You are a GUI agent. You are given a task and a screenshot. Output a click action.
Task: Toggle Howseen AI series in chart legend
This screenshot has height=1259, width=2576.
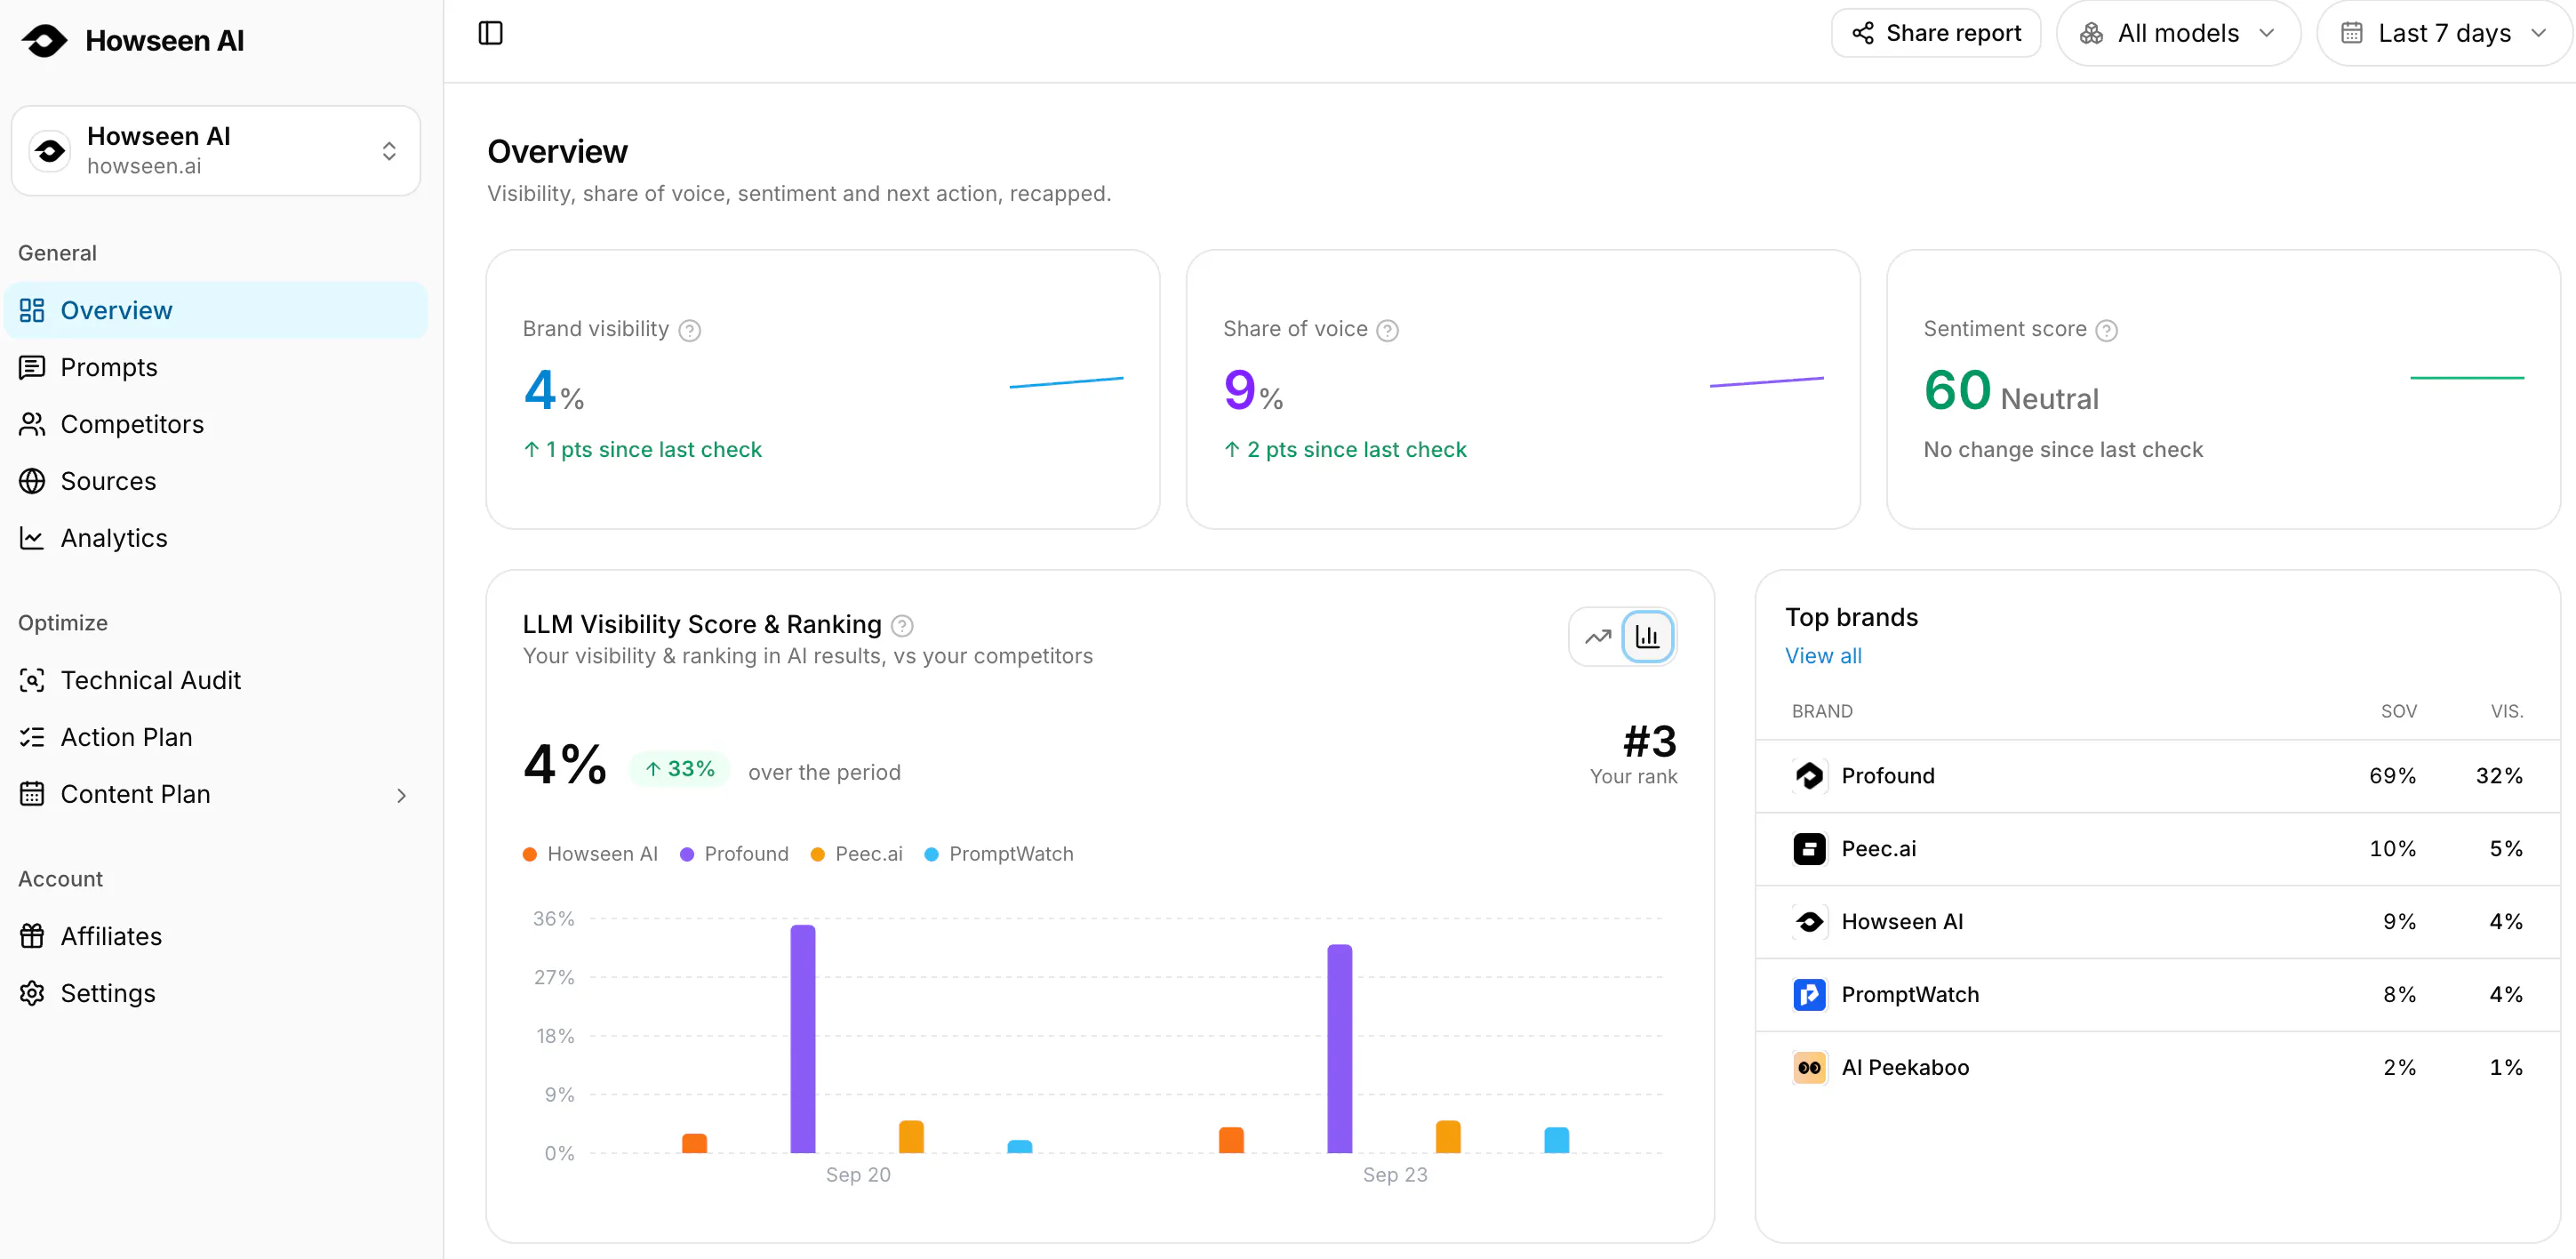pos(590,854)
